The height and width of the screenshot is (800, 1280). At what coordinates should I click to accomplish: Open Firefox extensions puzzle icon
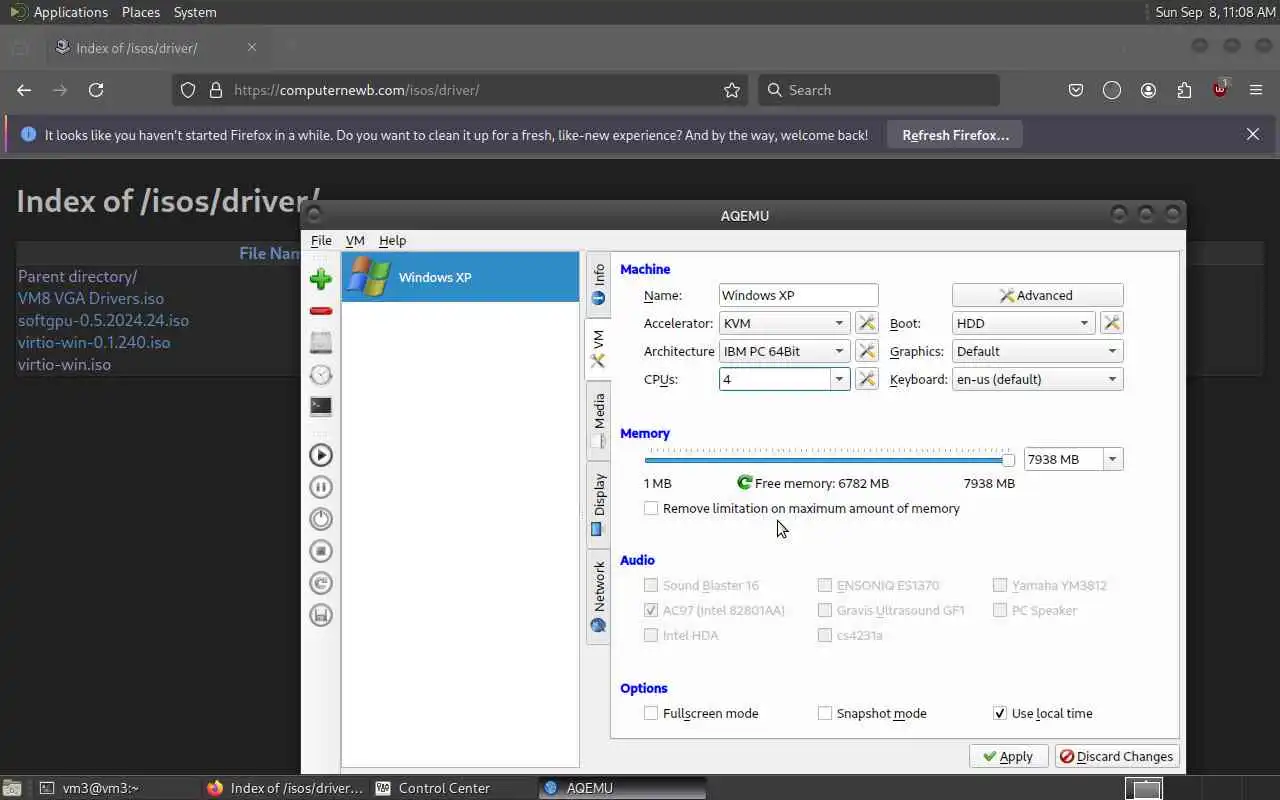coord(1184,90)
